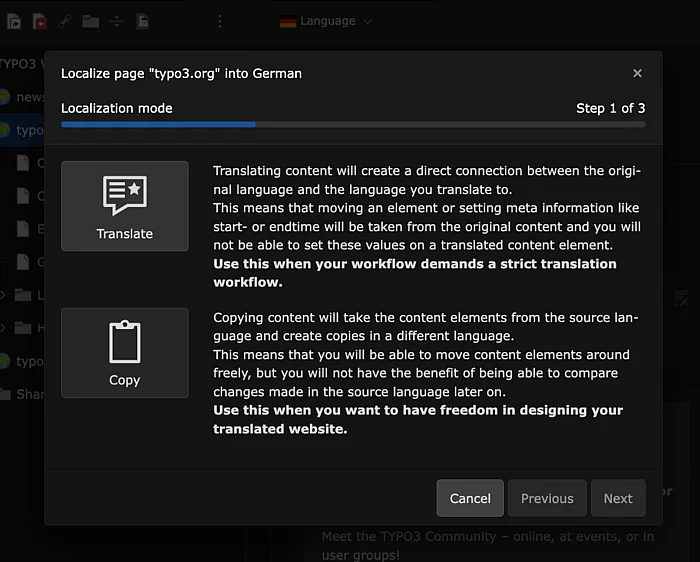Click the page icon of tree row starting 'G'

[x=23, y=262]
